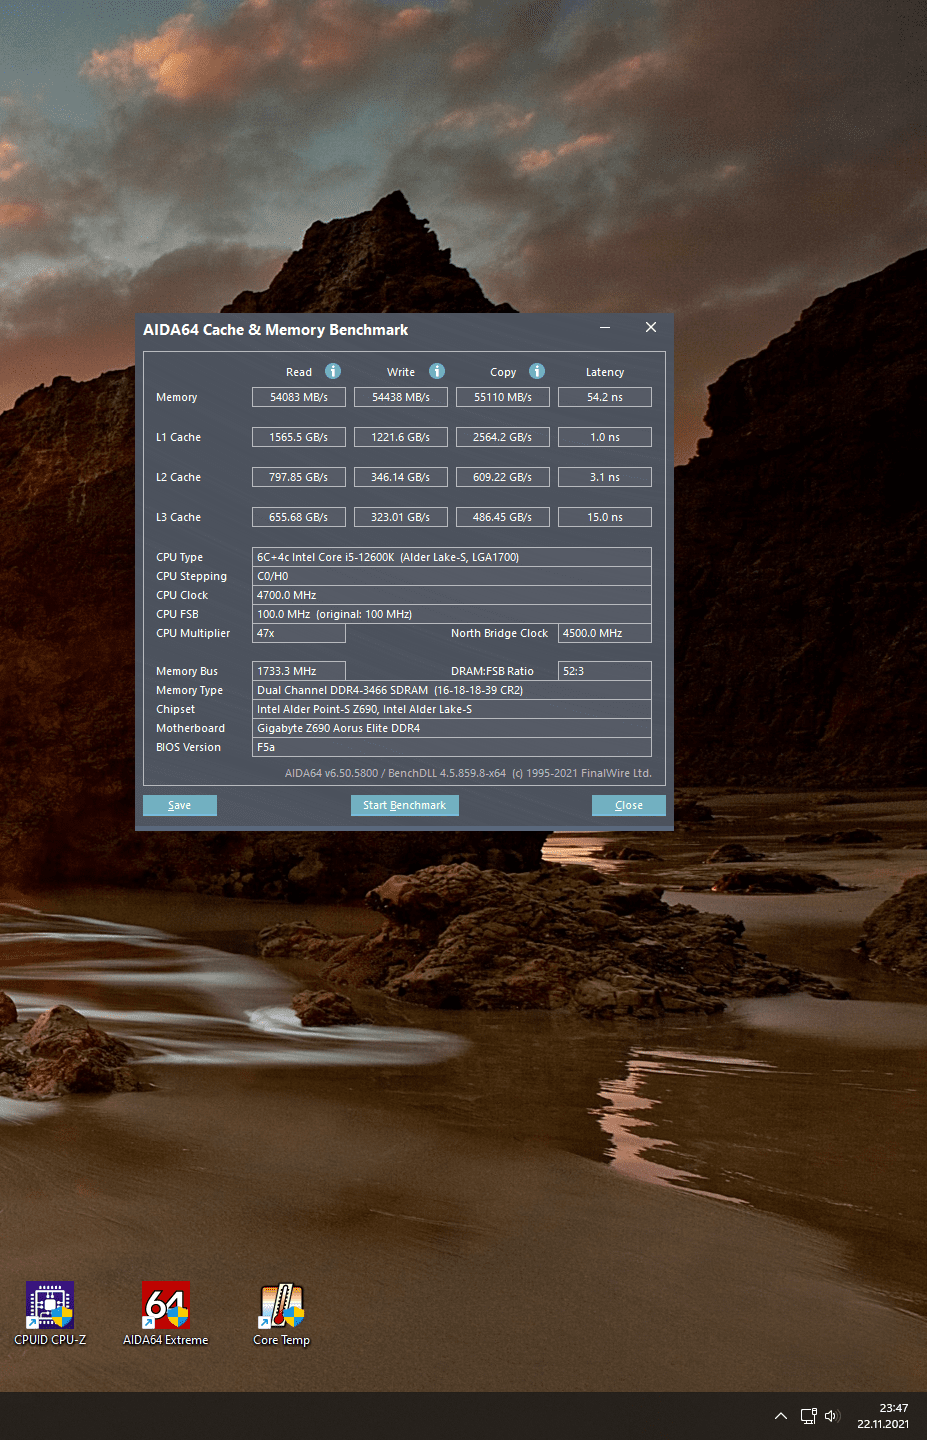Click the Write info icon
Screen dimensions: 927x1440
click(x=437, y=371)
